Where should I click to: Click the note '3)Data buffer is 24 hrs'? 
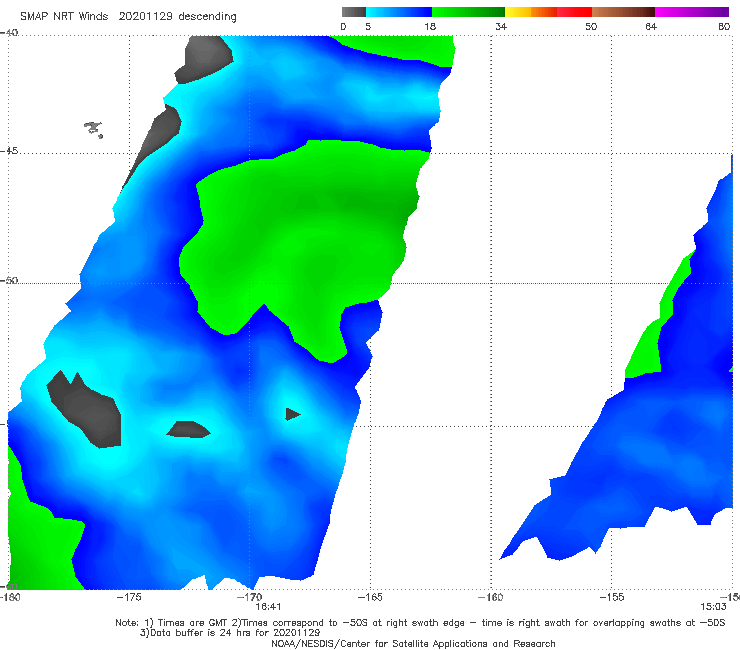[230, 633]
